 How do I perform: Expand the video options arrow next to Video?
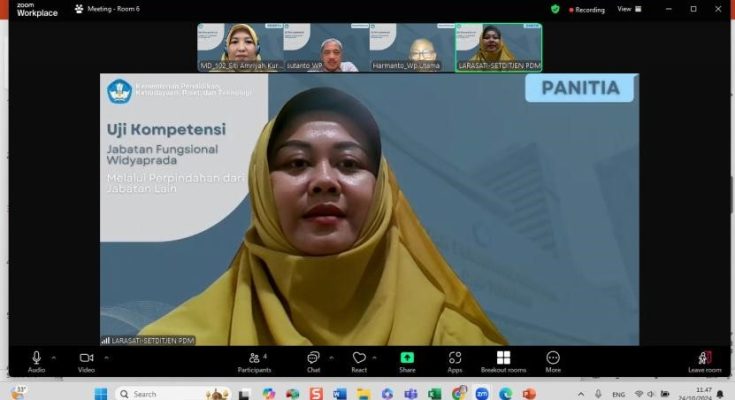pyautogui.click(x=105, y=357)
